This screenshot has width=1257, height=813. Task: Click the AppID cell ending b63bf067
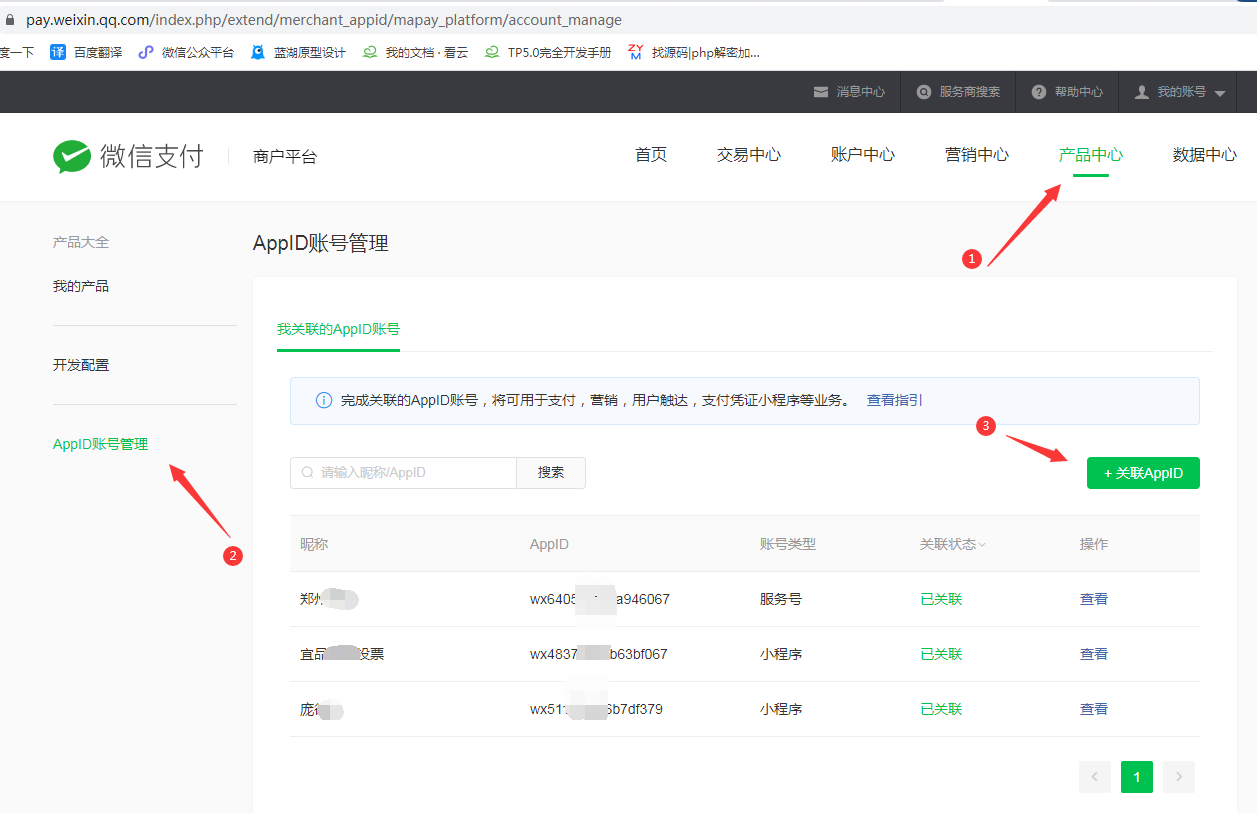[x=599, y=654]
